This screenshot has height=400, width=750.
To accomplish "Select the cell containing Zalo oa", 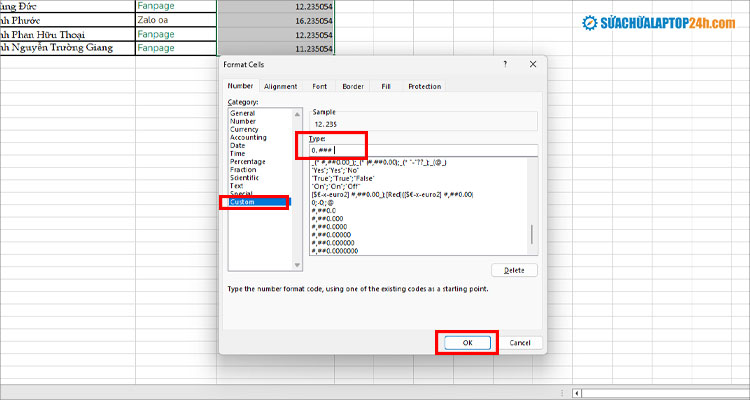I will pyautogui.click(x=176, y=17).
